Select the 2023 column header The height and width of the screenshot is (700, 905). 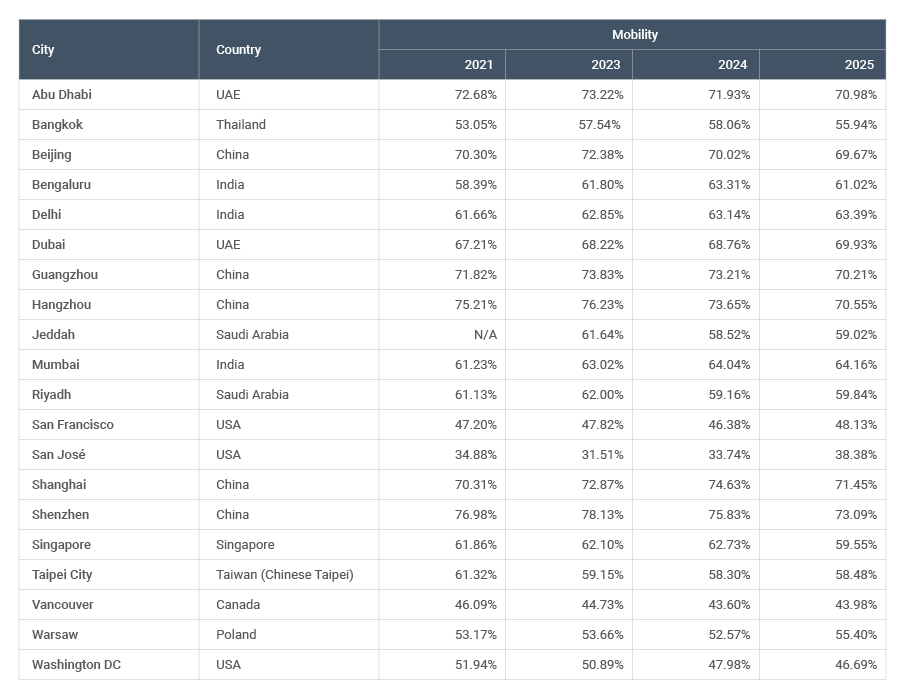click(x=605, y=65)
